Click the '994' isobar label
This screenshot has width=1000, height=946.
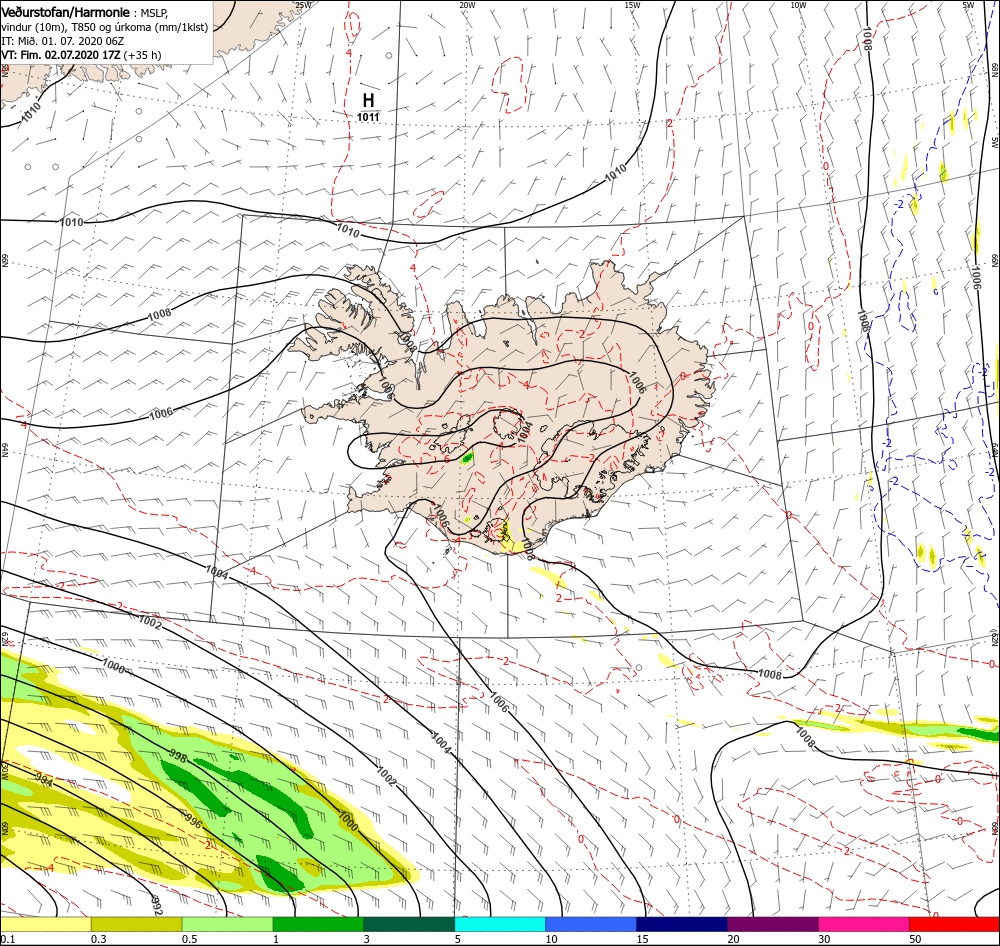point(44,780)
